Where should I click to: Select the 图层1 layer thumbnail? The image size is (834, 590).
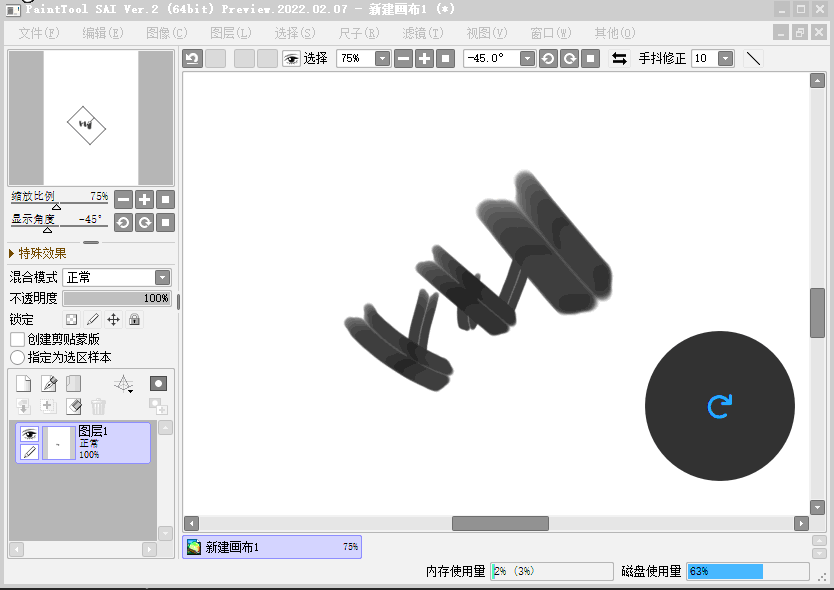pyautogui.click(x=59, y=443)
